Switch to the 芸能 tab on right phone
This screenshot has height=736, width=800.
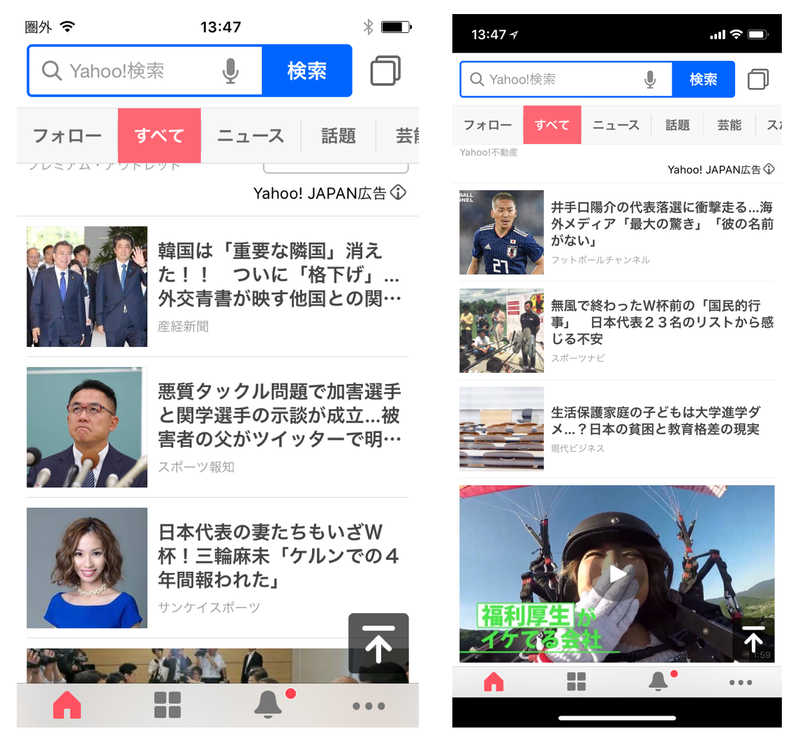tap(729, 125)
